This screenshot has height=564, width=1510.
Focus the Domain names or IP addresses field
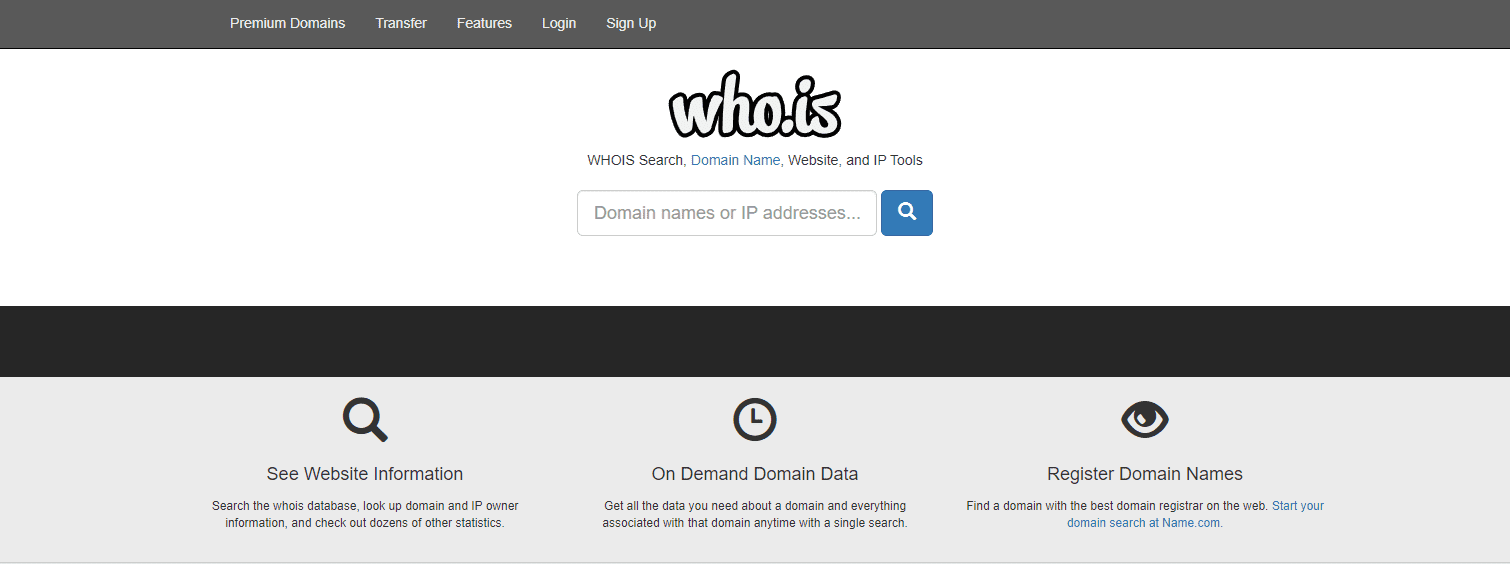pyautogui.click(x=727, y=213)
